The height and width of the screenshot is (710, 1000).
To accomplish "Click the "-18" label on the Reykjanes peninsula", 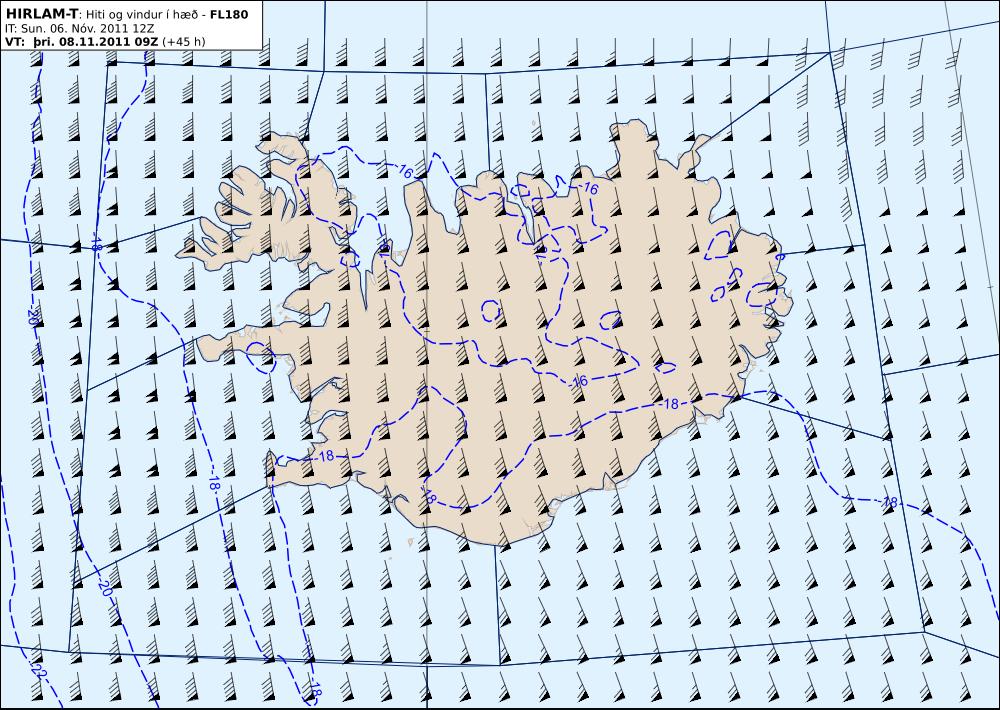I will 325,455.
